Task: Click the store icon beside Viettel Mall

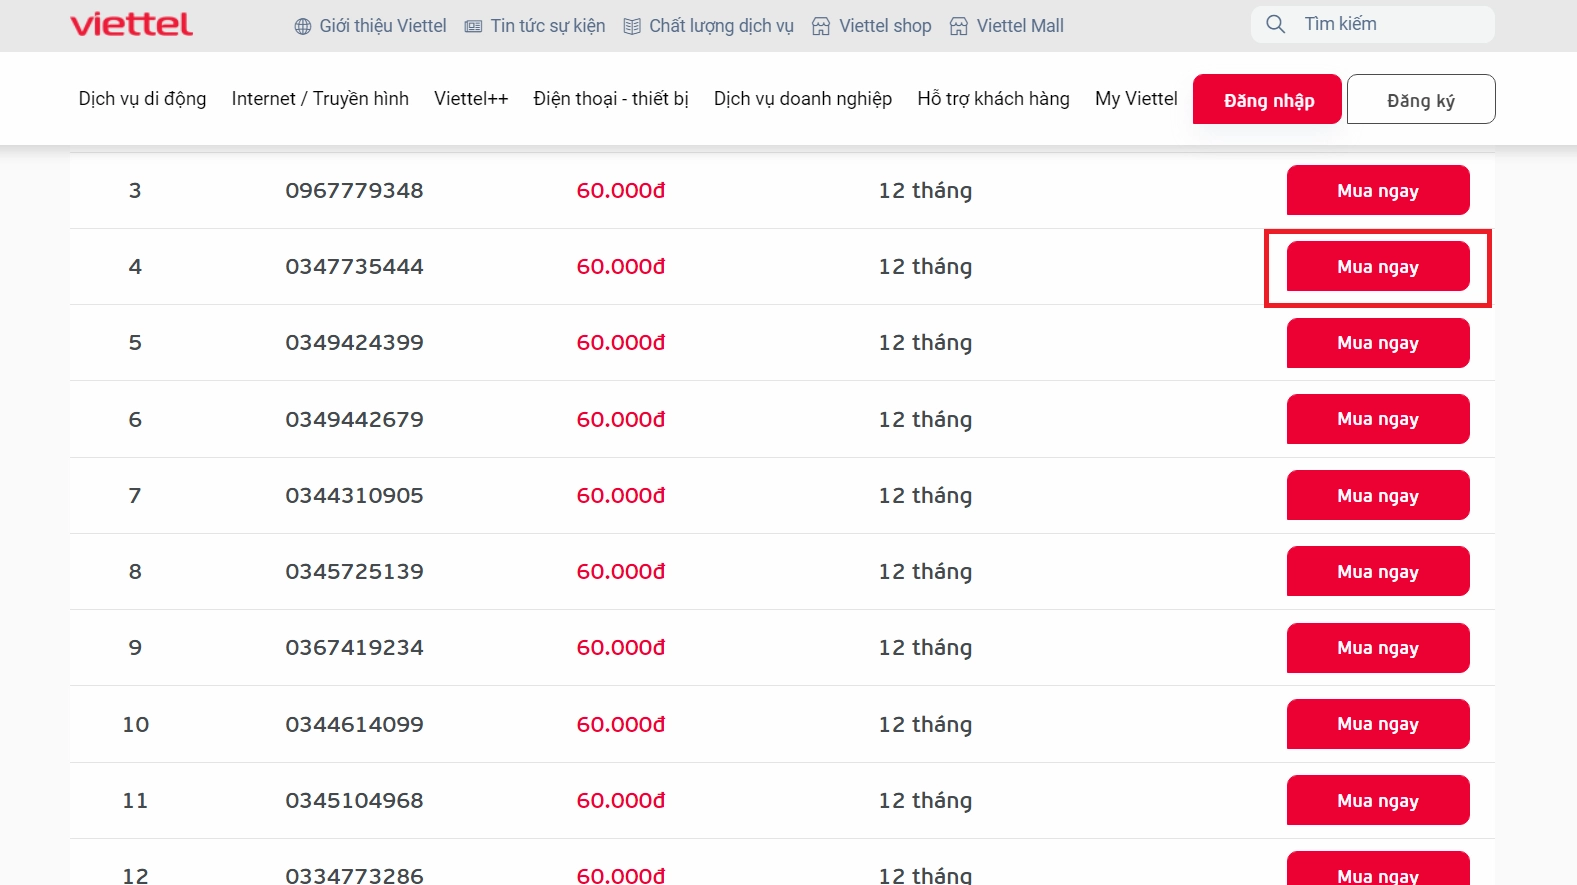Action: click(x=959, y=27)
